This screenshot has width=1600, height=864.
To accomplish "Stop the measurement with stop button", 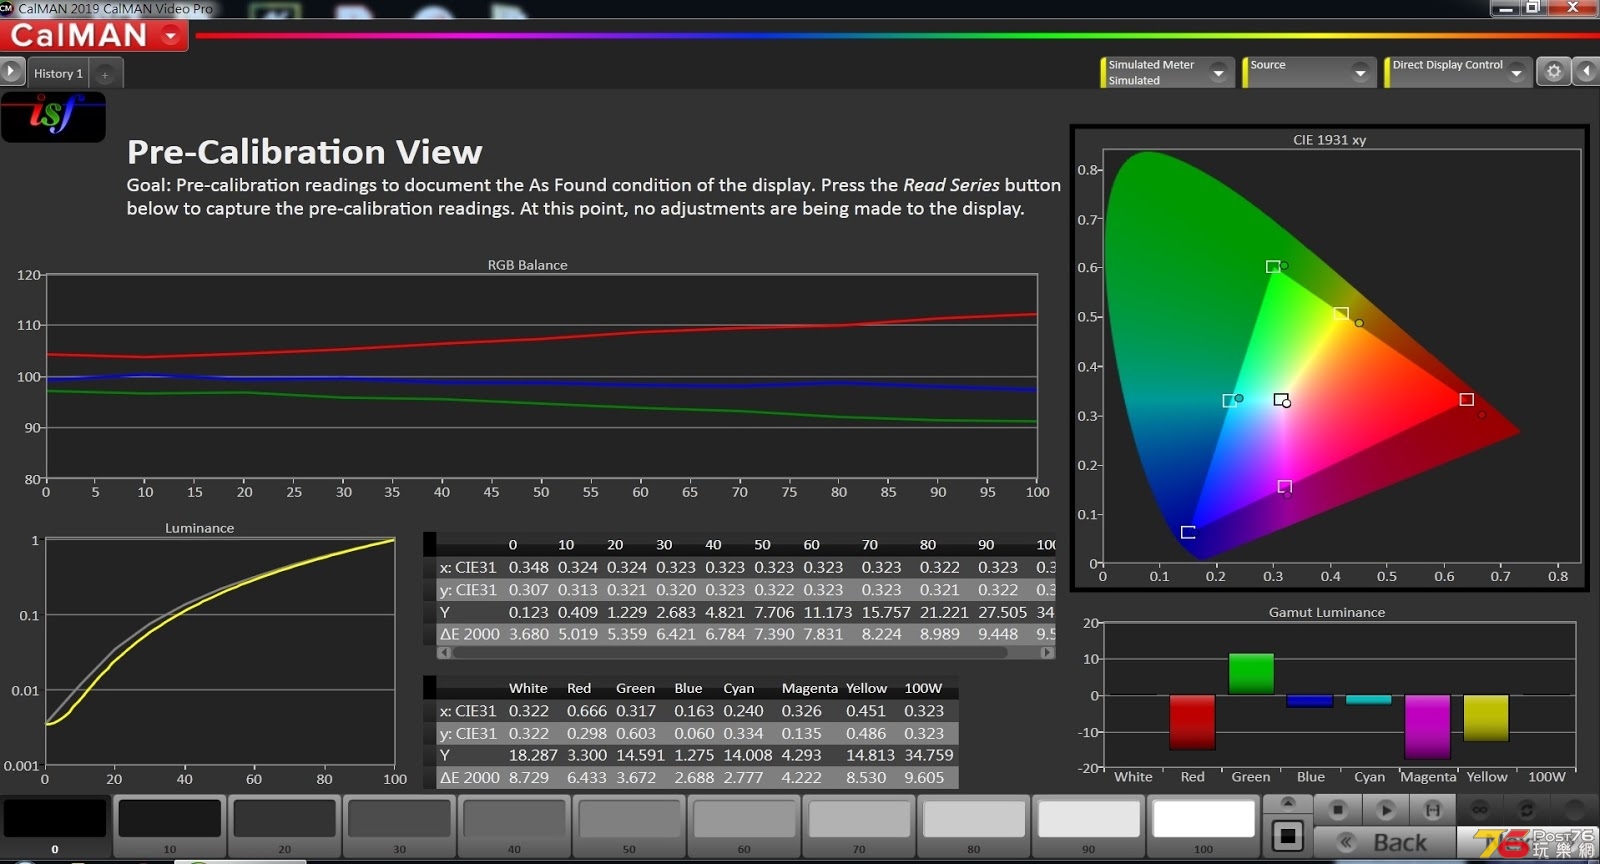I will tap(1337, 809).
